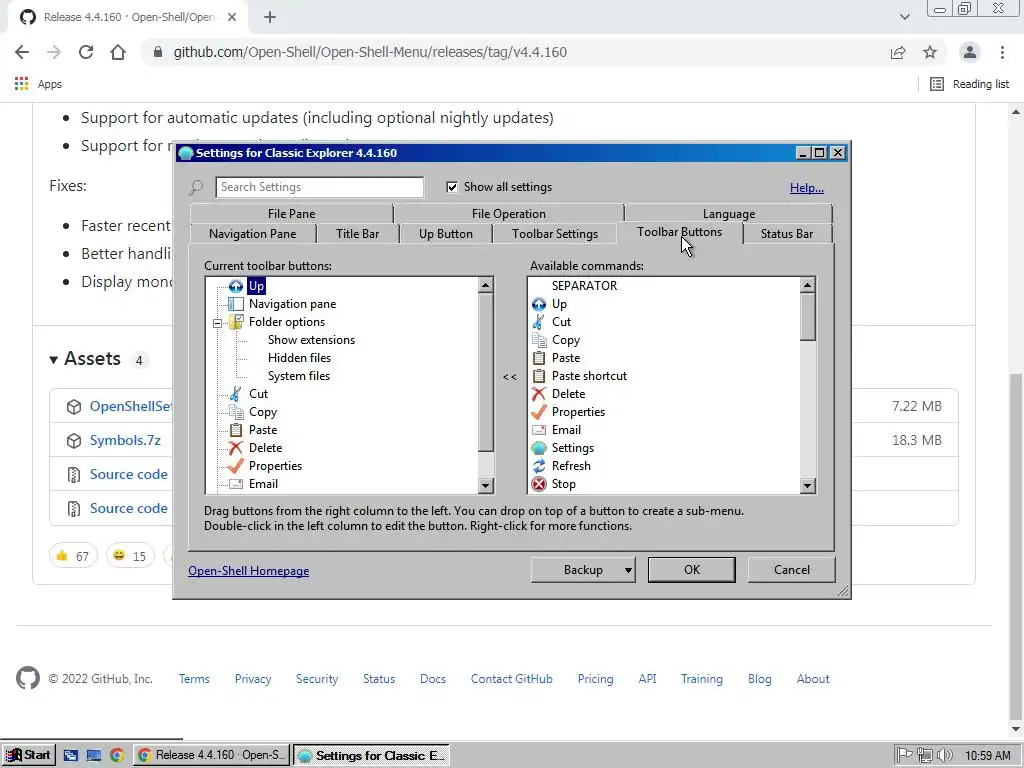The image size is (1024, 768).
Task: Click the Settings shell icon in Available commands
Action: pos(539,448)
